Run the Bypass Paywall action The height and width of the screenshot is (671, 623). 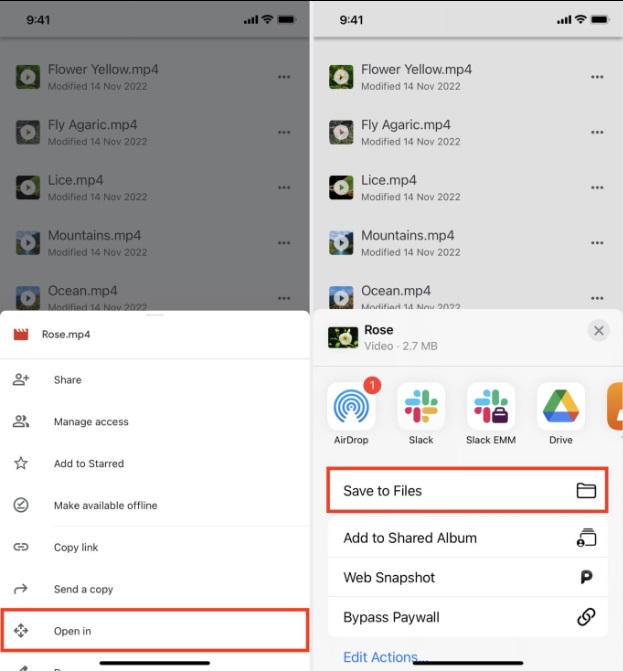(467, 617)
